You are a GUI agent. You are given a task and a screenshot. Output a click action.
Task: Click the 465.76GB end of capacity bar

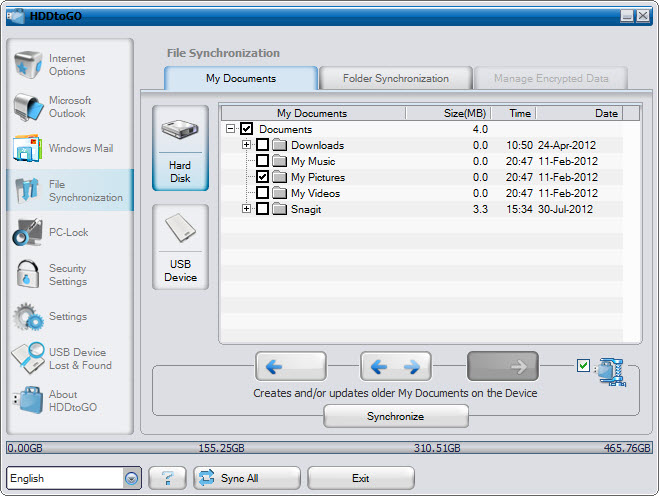coord(627,448)
